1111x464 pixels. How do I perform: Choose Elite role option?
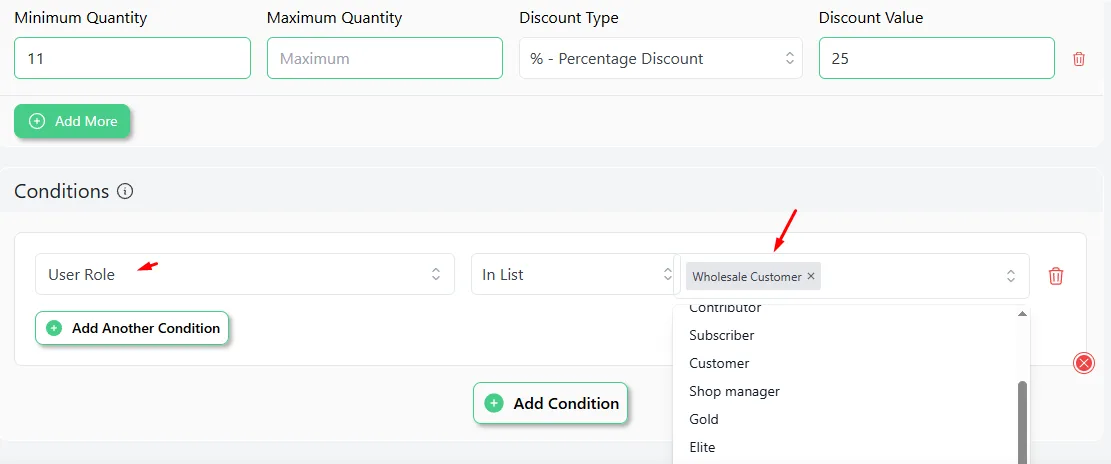pyautogui.click(x=703, y=448)
